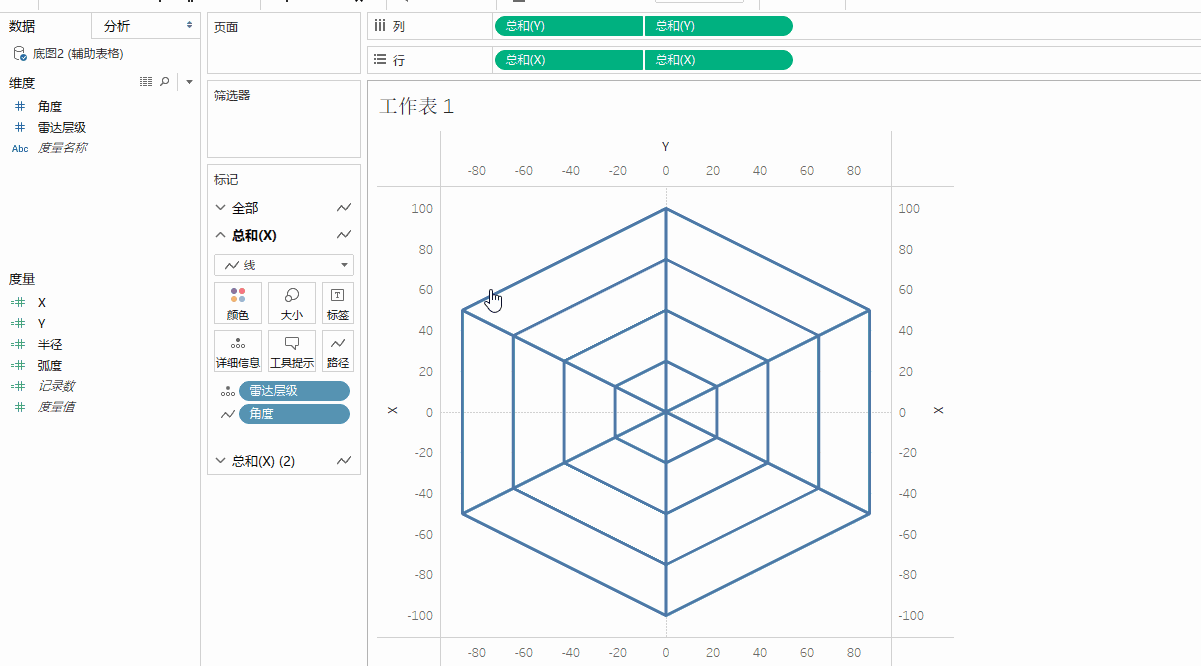Viewport: 1201px width, 666px height.
Task: Click the top Y axis title
Action: click(665, 147)
